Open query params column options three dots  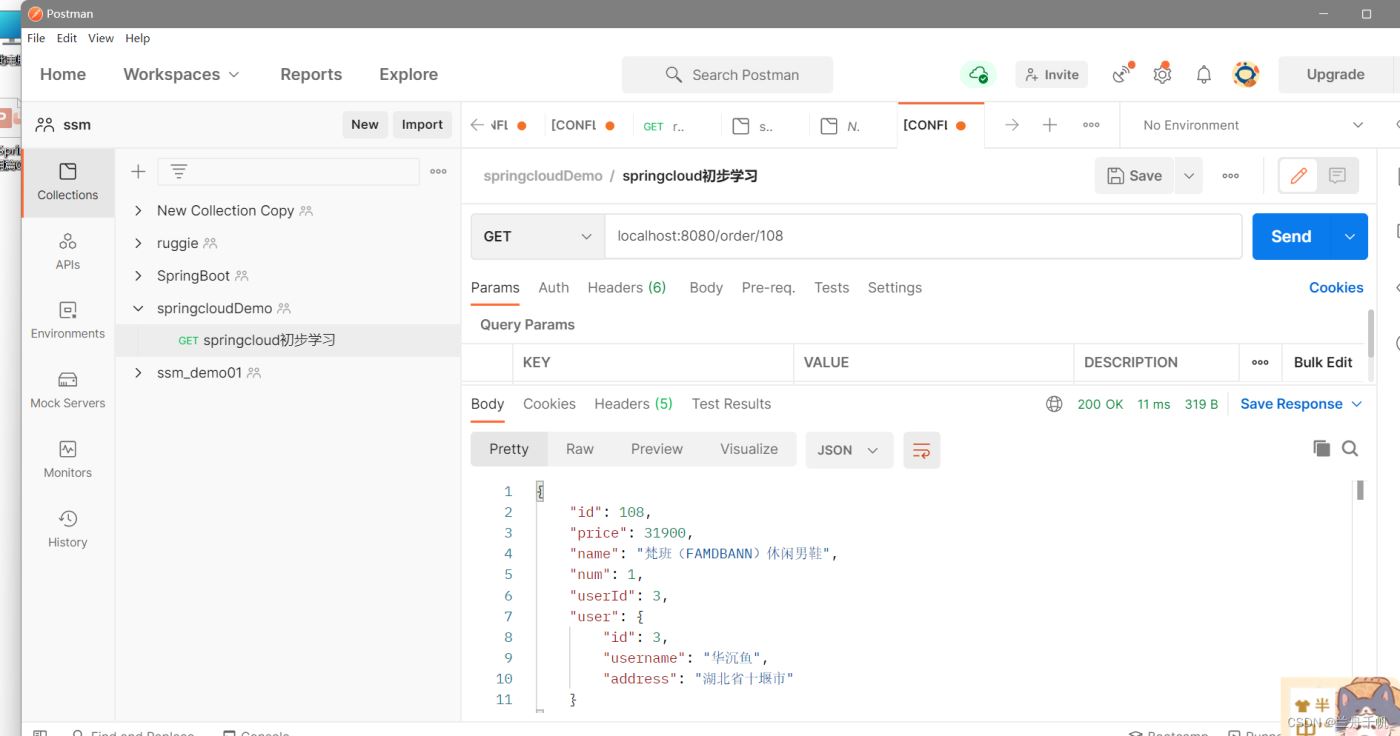tap(1260, 362)
